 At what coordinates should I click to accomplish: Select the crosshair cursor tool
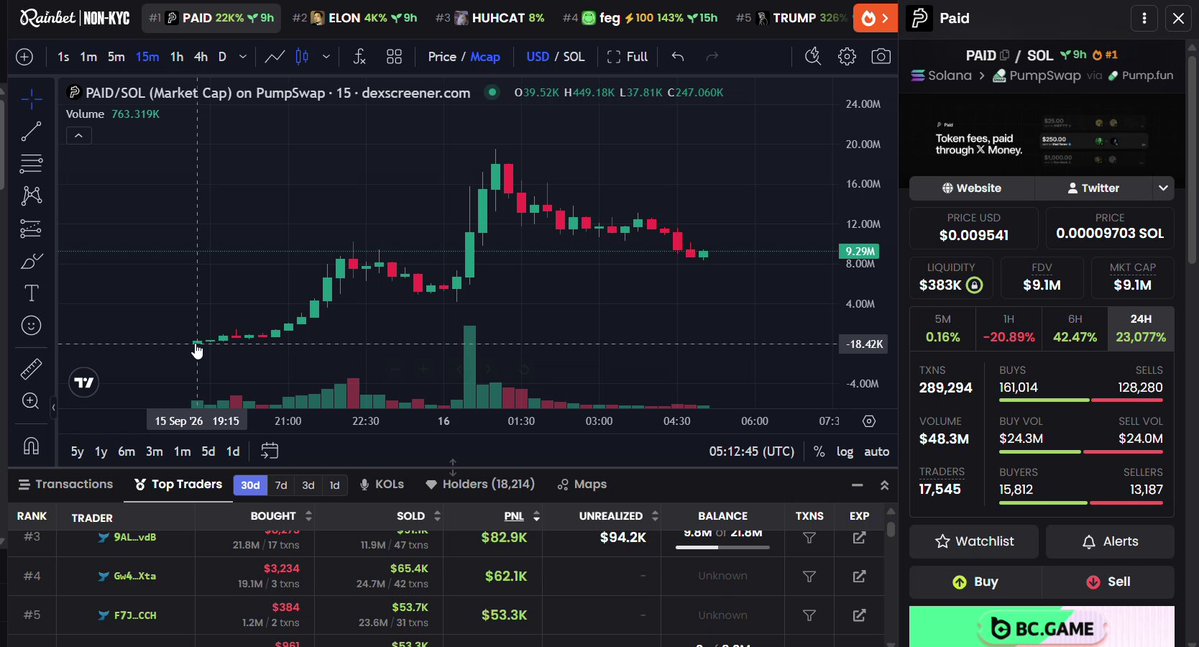(31, 99)
